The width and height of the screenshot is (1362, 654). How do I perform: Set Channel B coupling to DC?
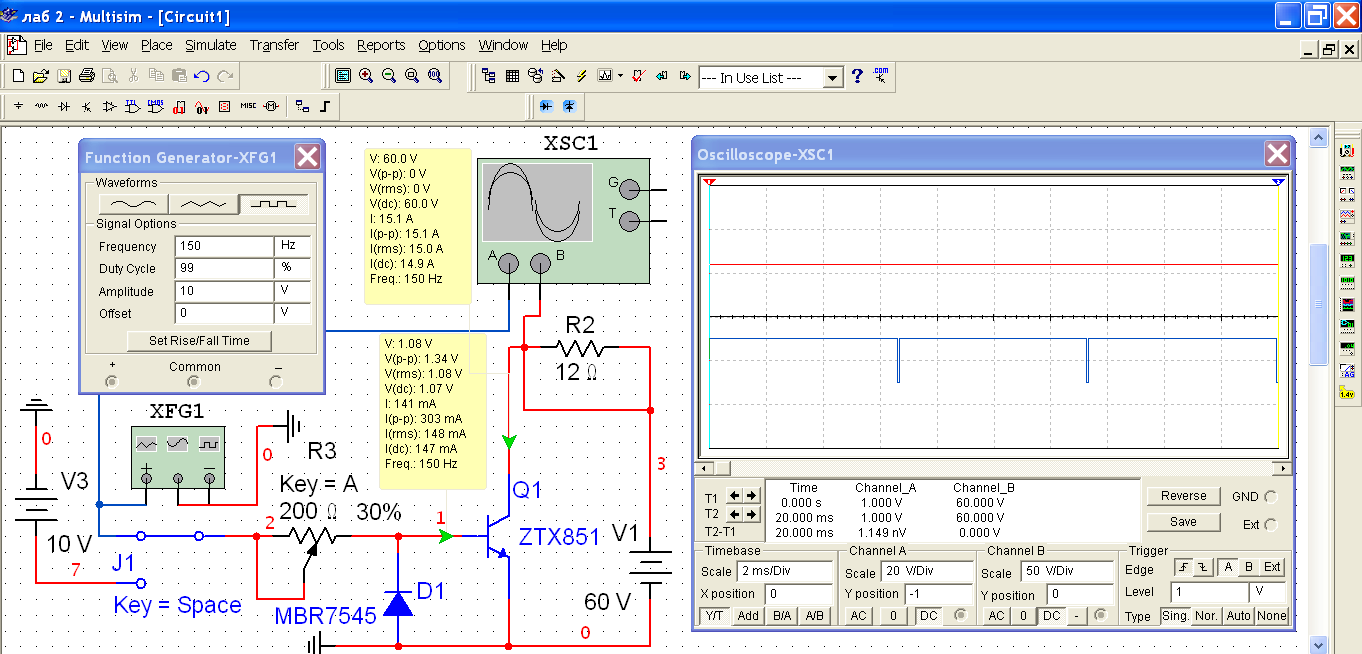coord(1051,616)
